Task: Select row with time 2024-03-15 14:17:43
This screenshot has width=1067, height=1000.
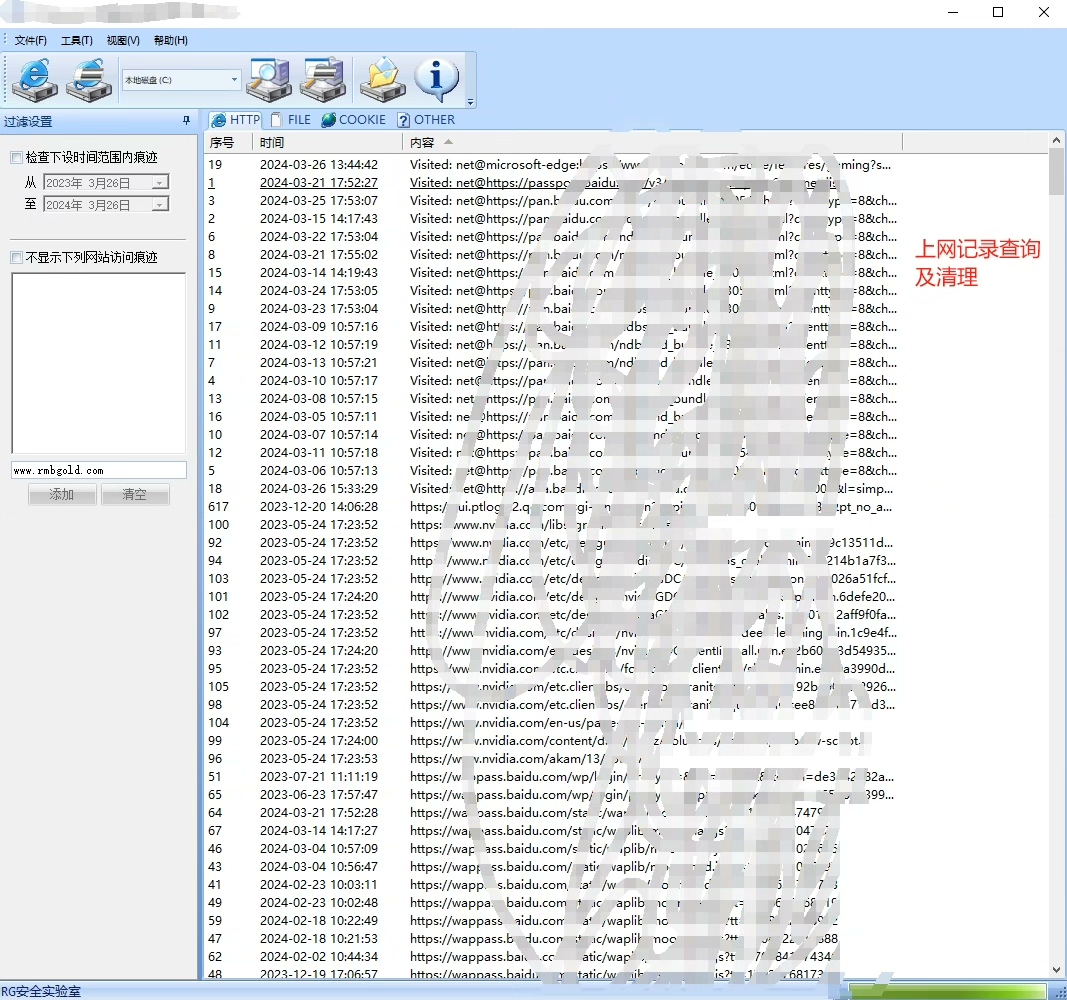Action: pyautogui.click(x=551, y=219)
